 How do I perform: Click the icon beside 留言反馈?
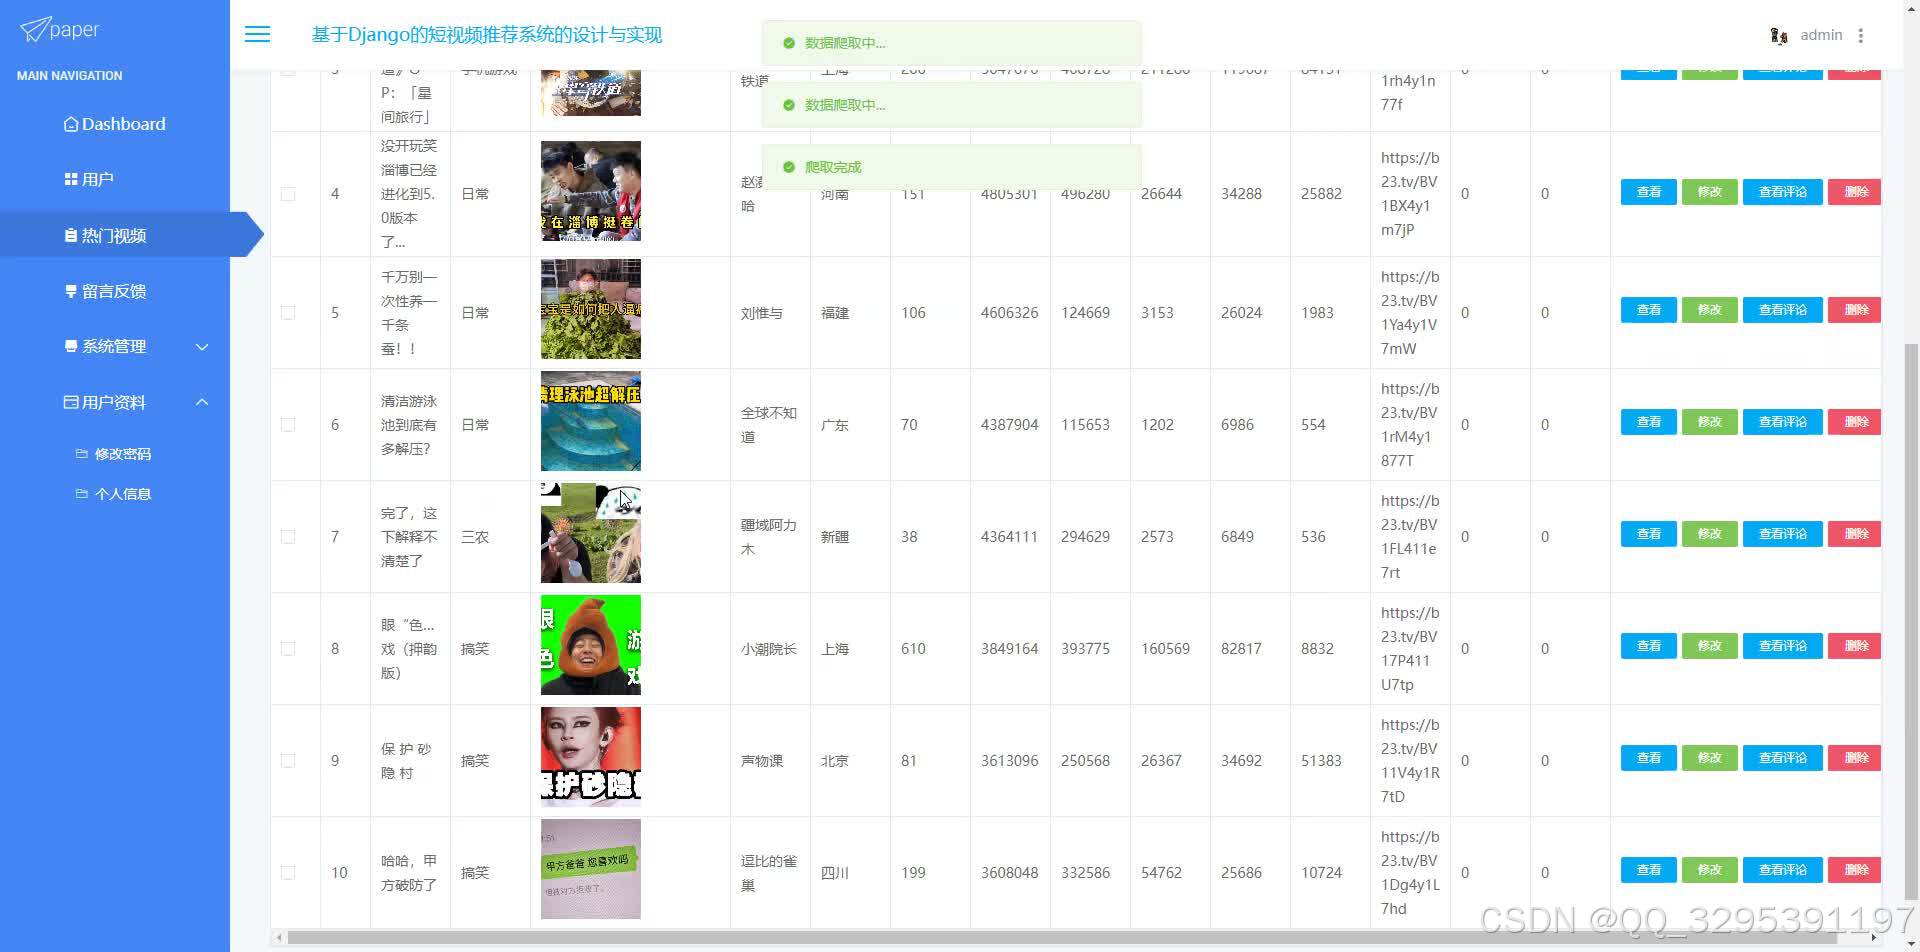point(71,291)
